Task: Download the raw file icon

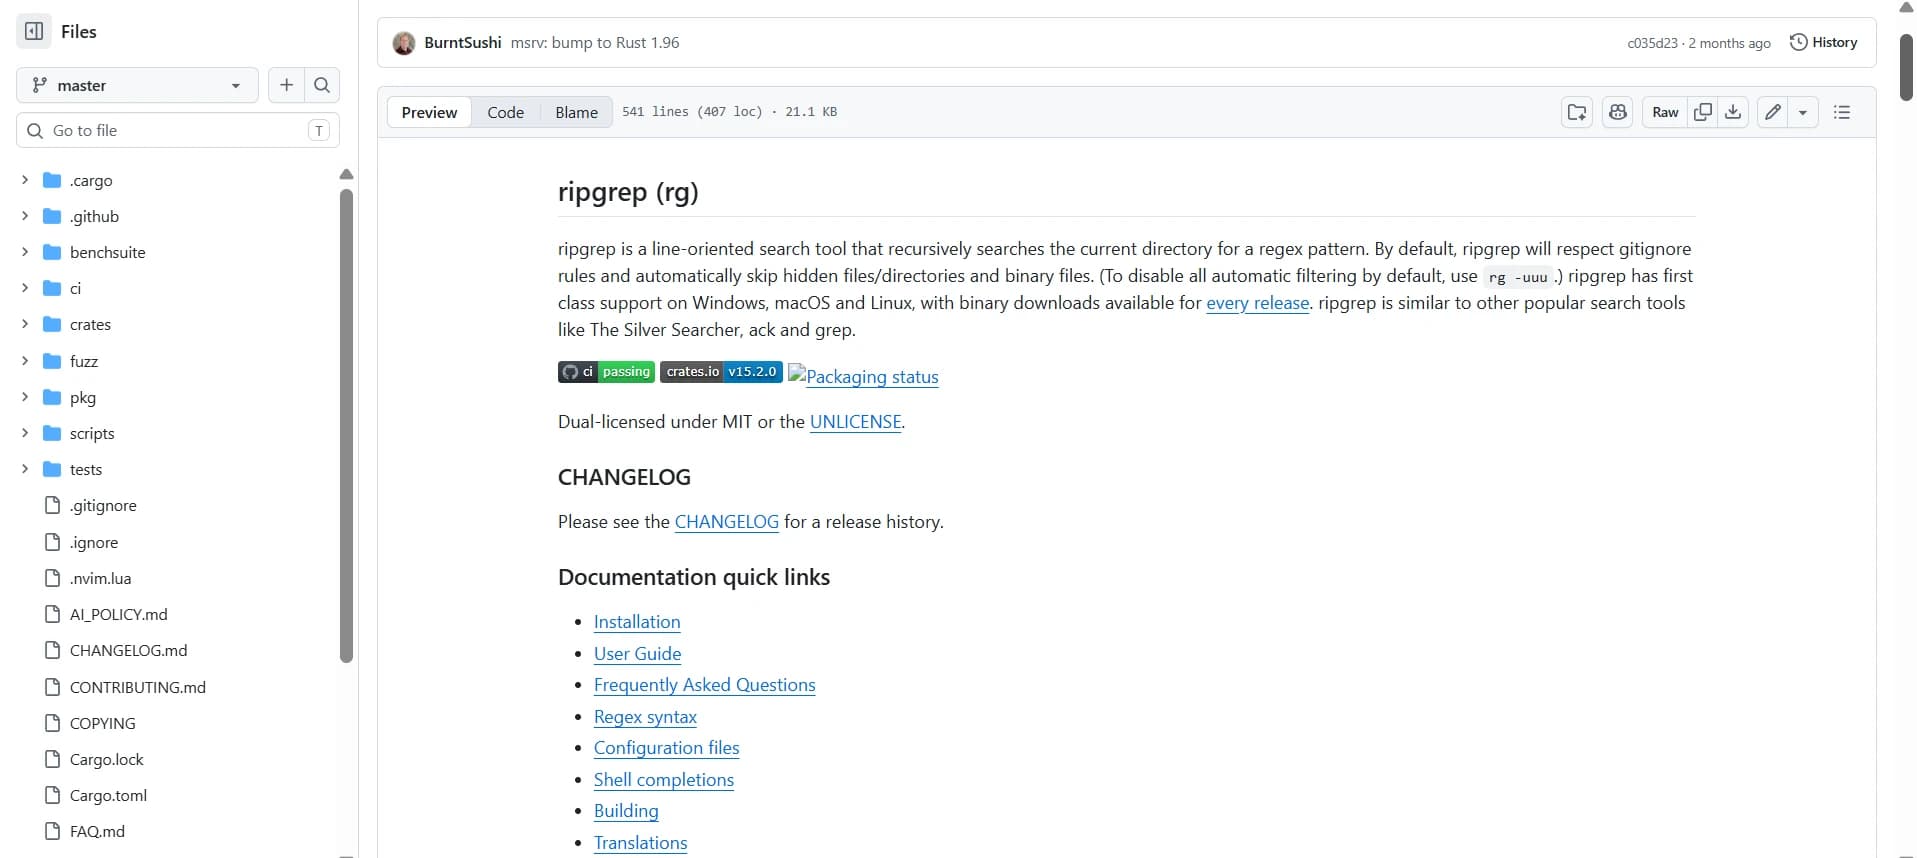Action: click(1733, 112)
